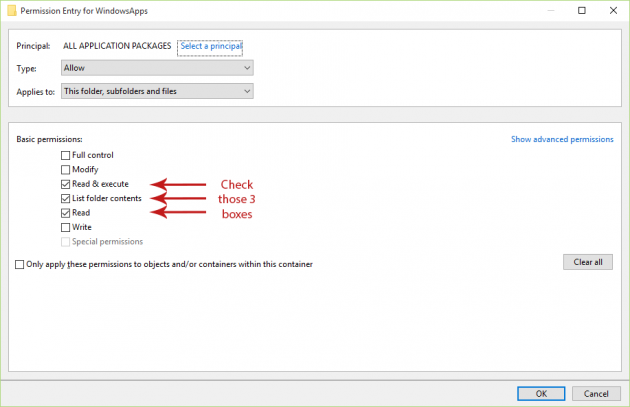The width and height of the screenshot is (630, 407).
Task: Enable the Write permission checkbox
Action: click(x=65, y=227)
